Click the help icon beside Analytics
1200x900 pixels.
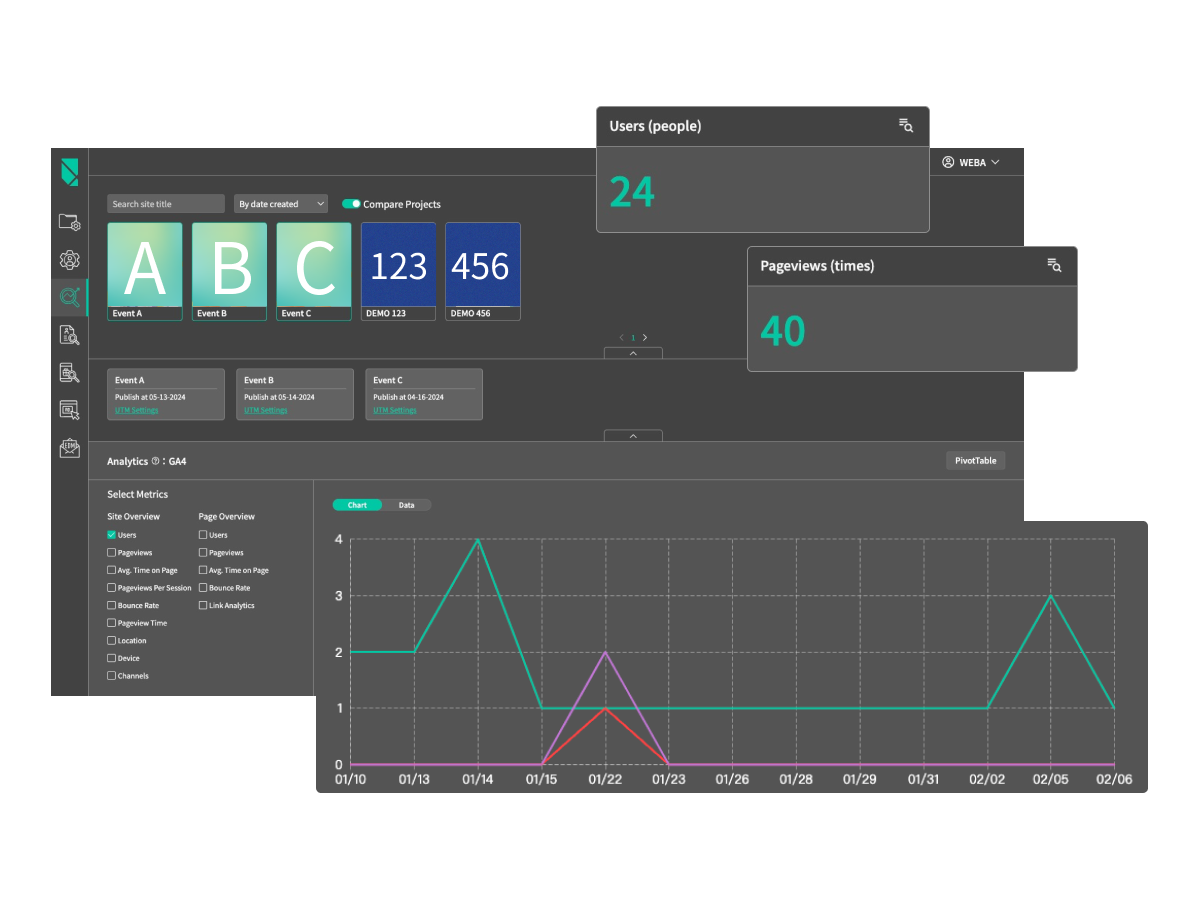point(155,462)
